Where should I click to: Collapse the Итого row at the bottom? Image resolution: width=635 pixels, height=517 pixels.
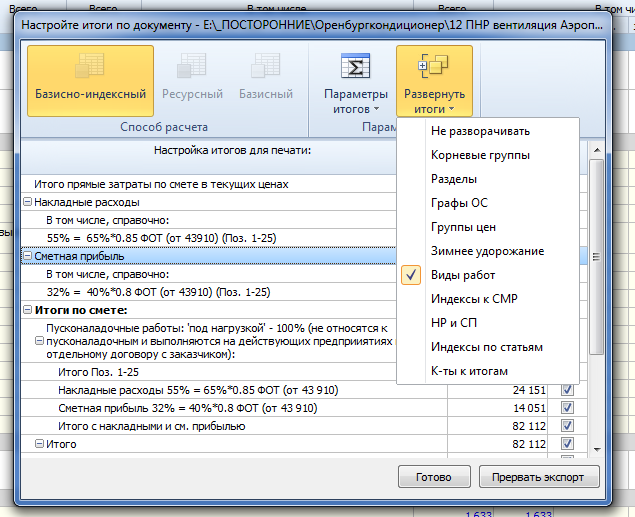click(39, 444)
